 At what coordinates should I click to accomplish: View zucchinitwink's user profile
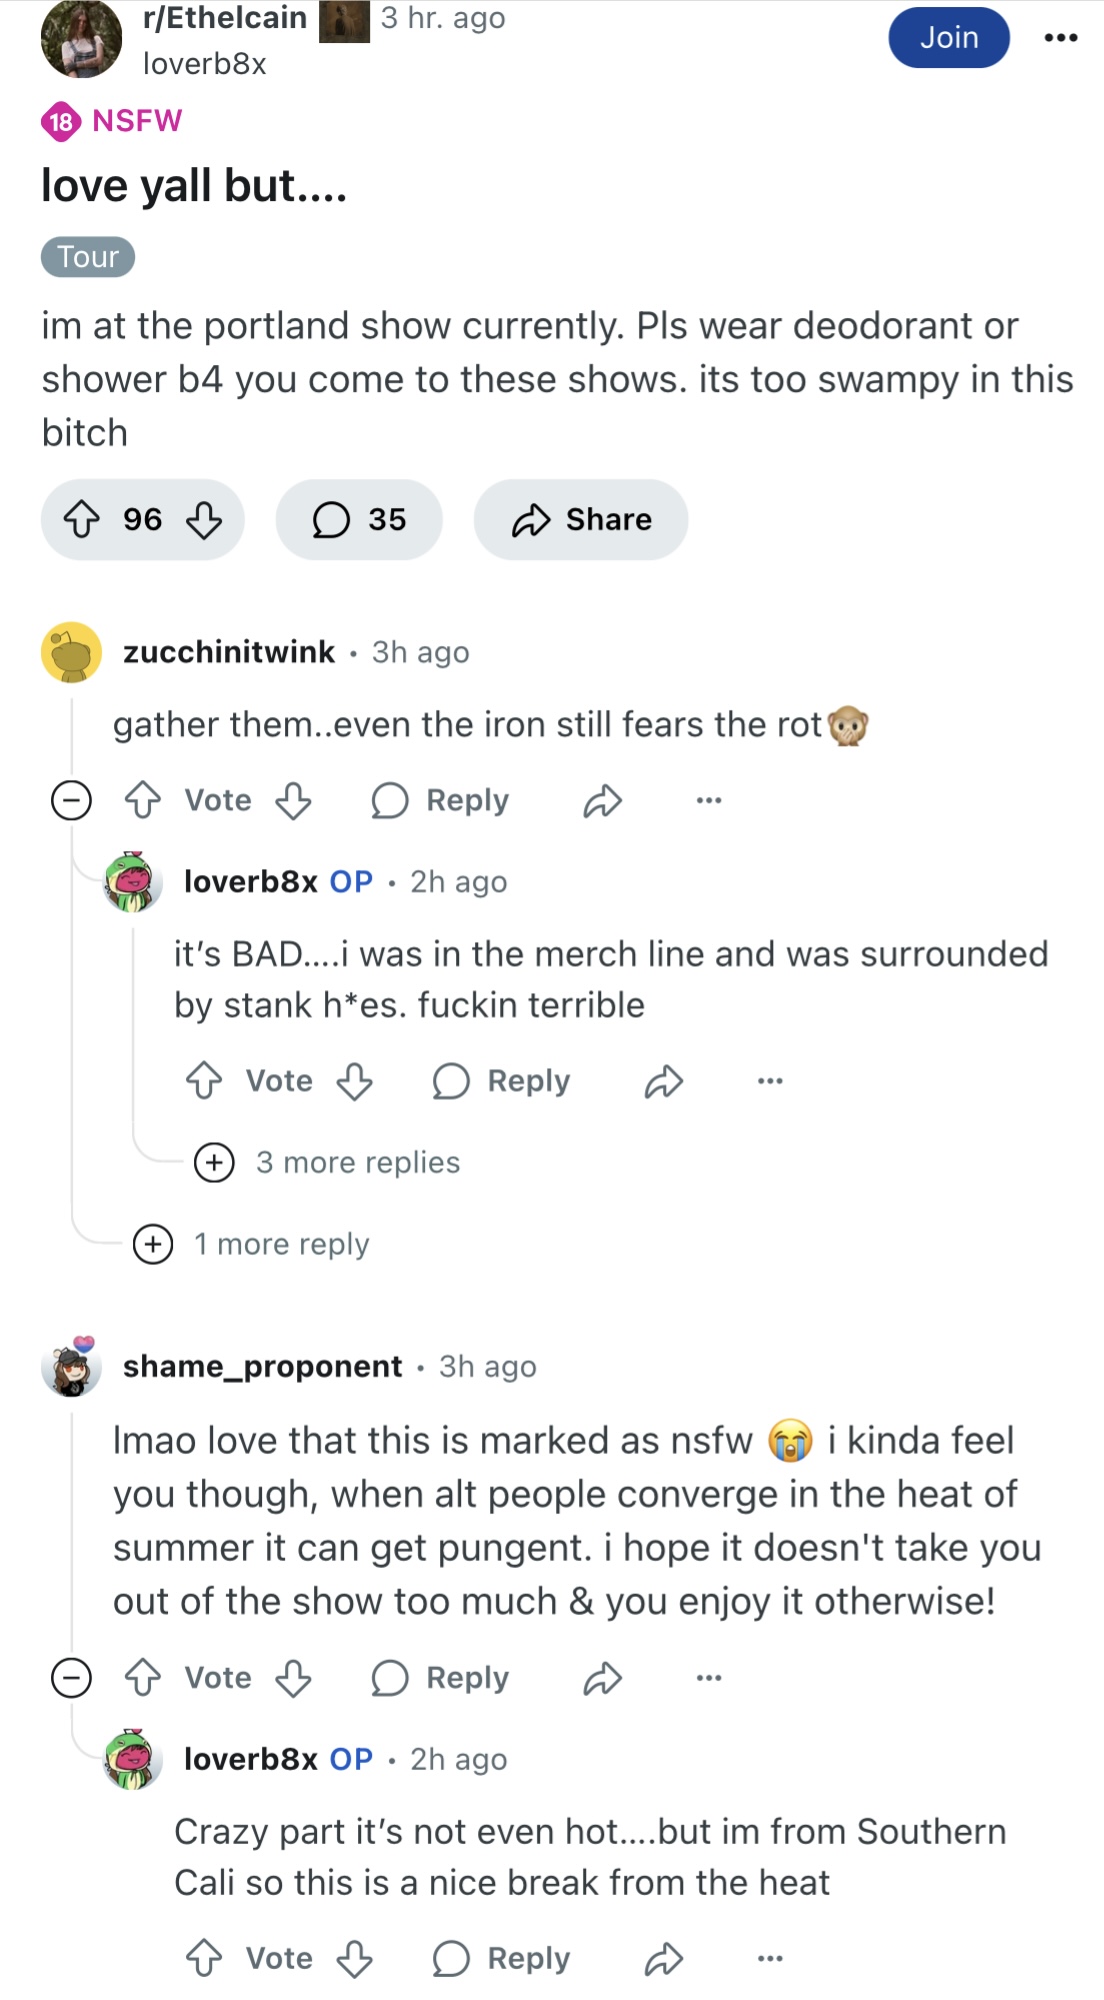click(228, 652)
